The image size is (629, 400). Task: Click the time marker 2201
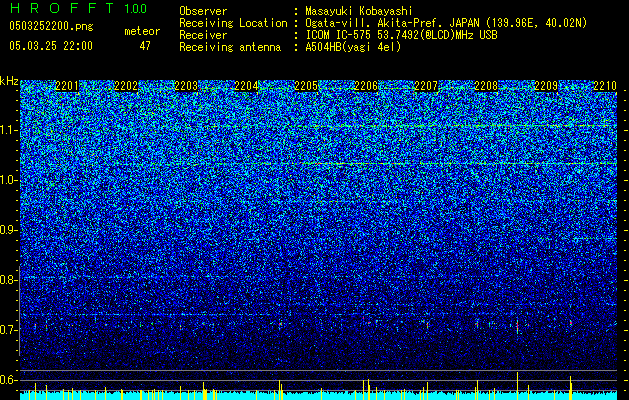67,86
